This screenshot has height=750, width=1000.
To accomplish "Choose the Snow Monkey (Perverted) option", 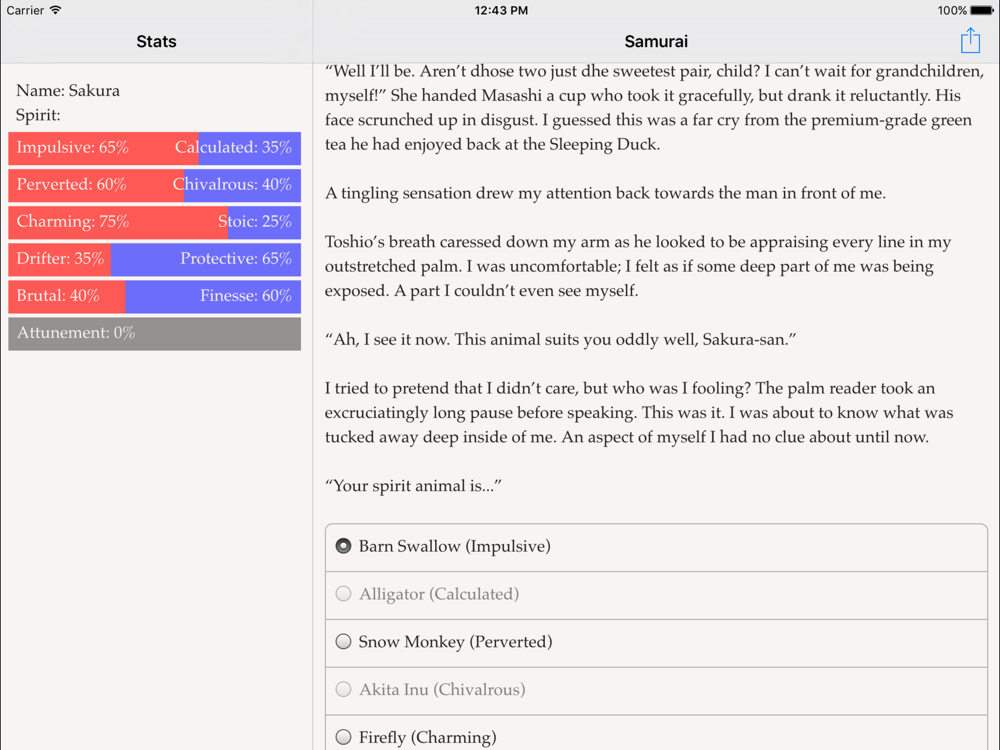I will point(656,643).
